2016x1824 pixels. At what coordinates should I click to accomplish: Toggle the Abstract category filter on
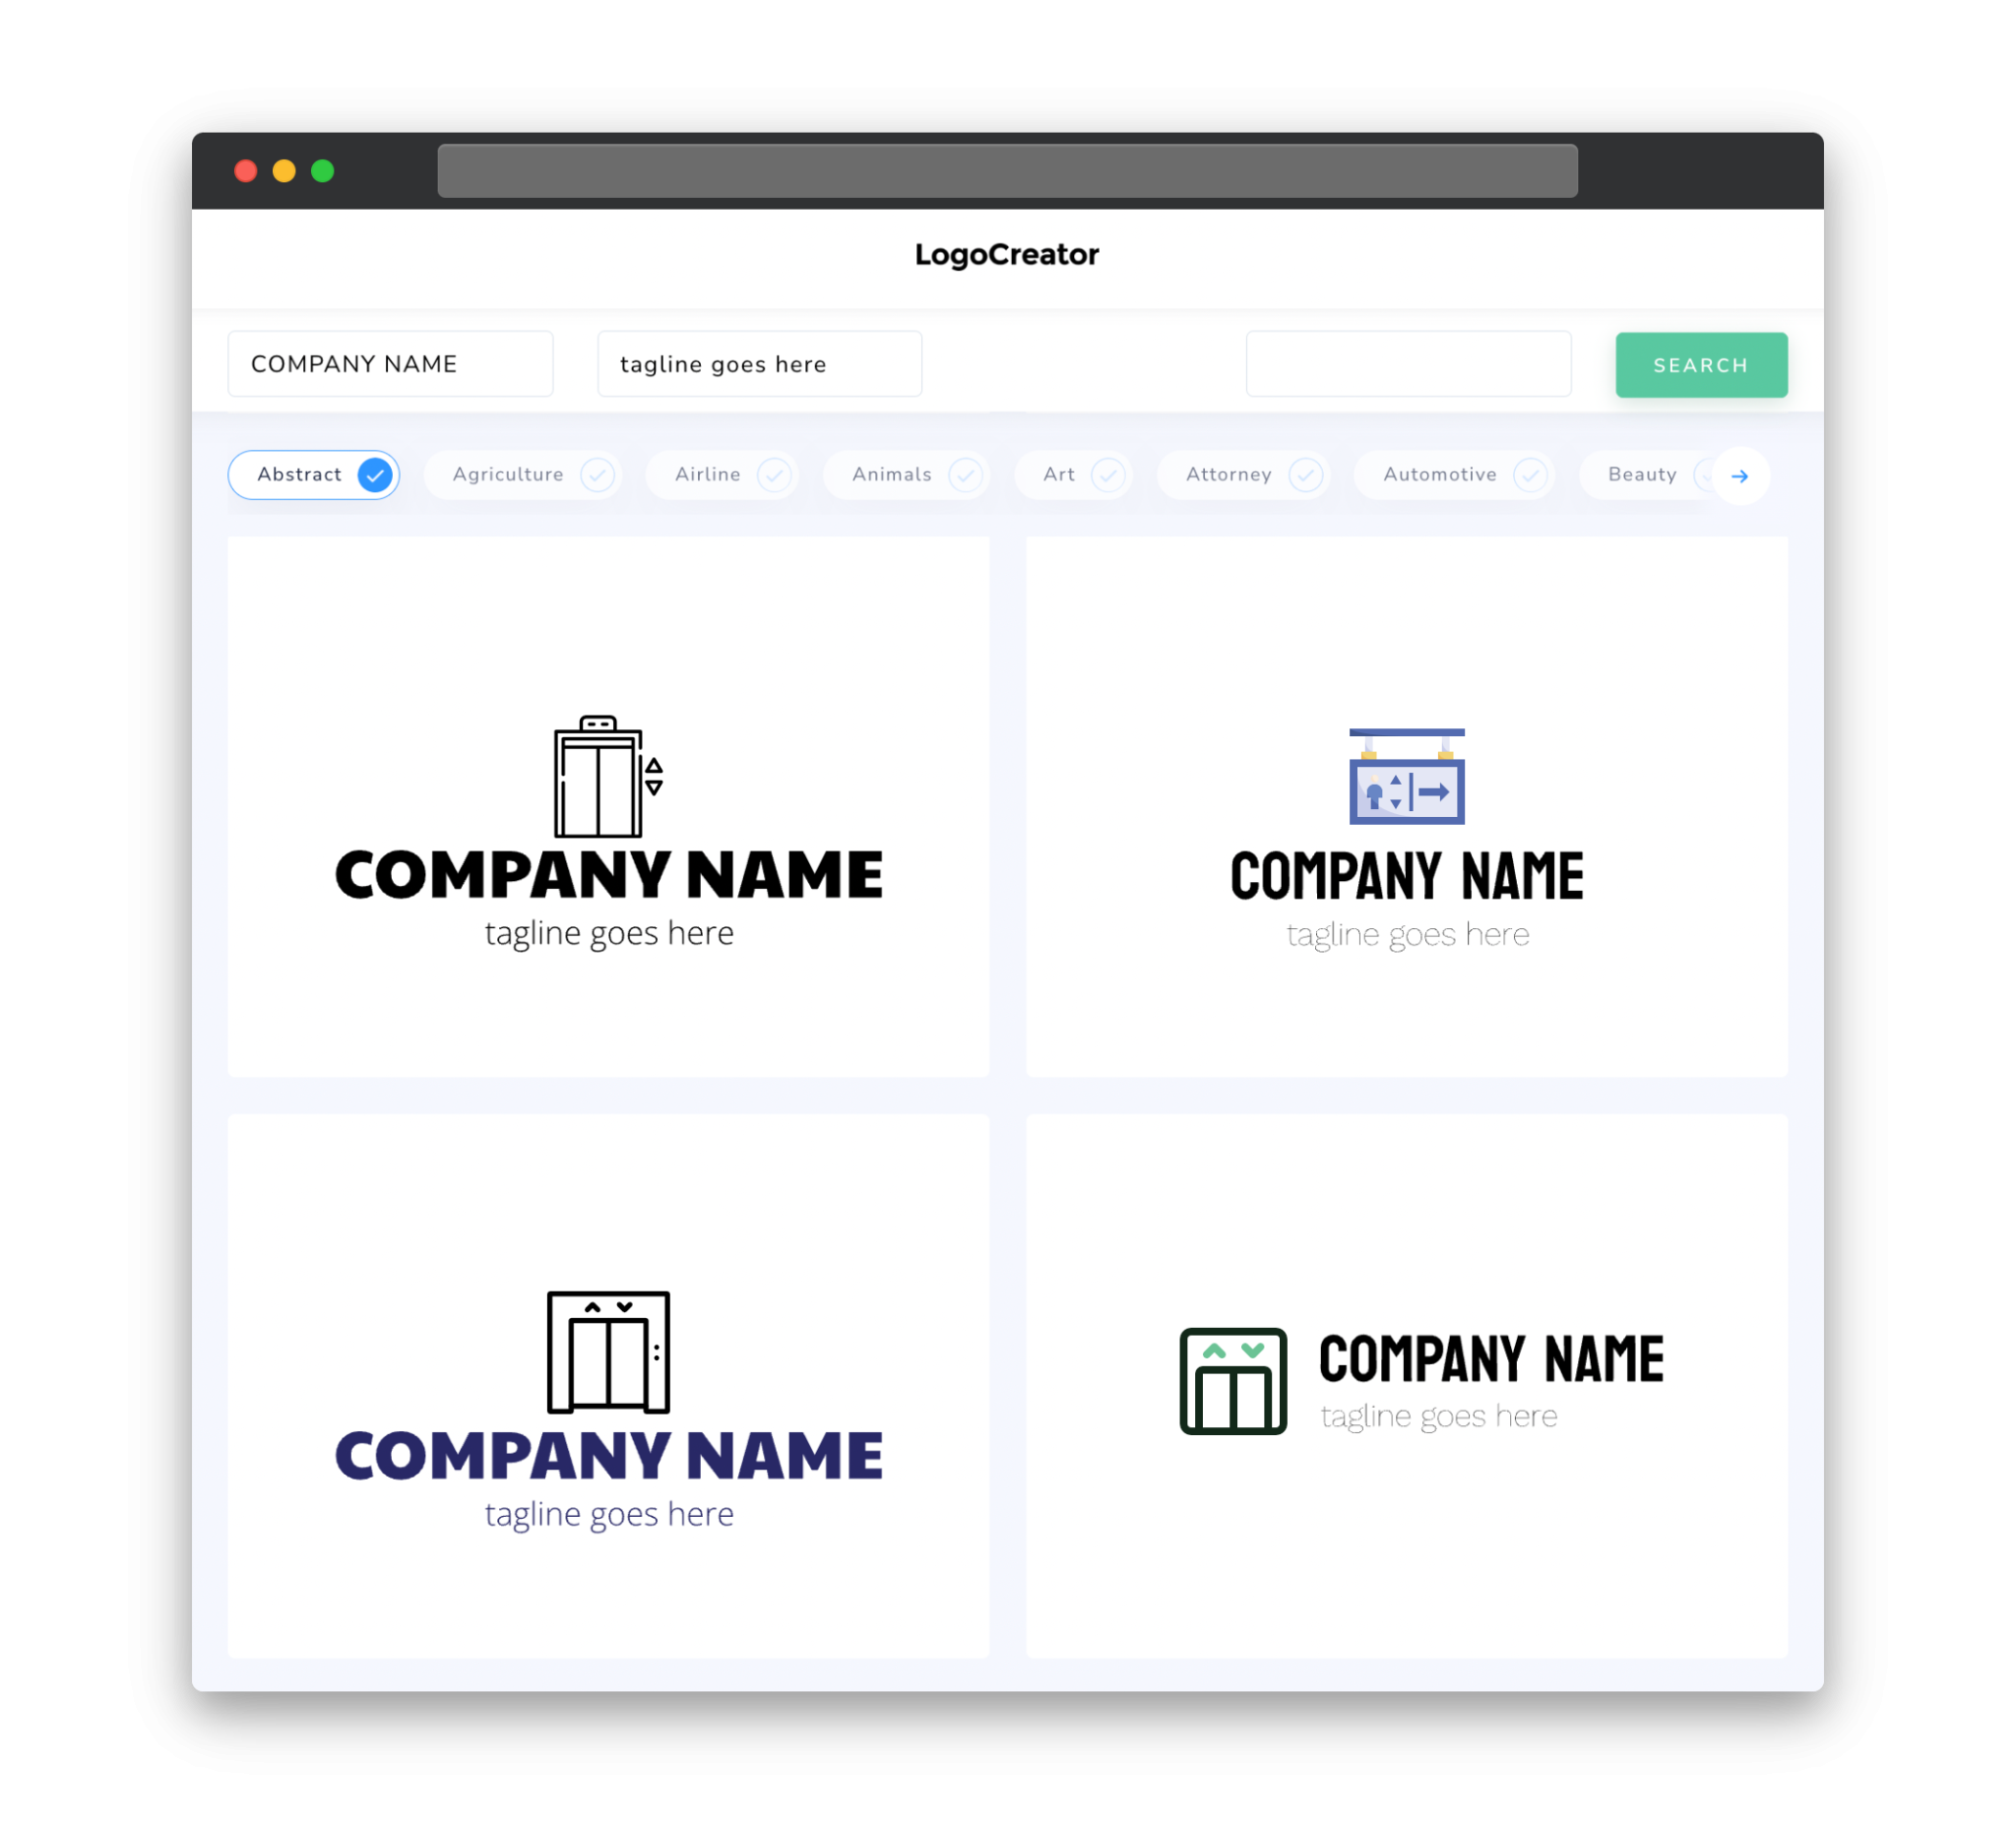pos(316,474)
